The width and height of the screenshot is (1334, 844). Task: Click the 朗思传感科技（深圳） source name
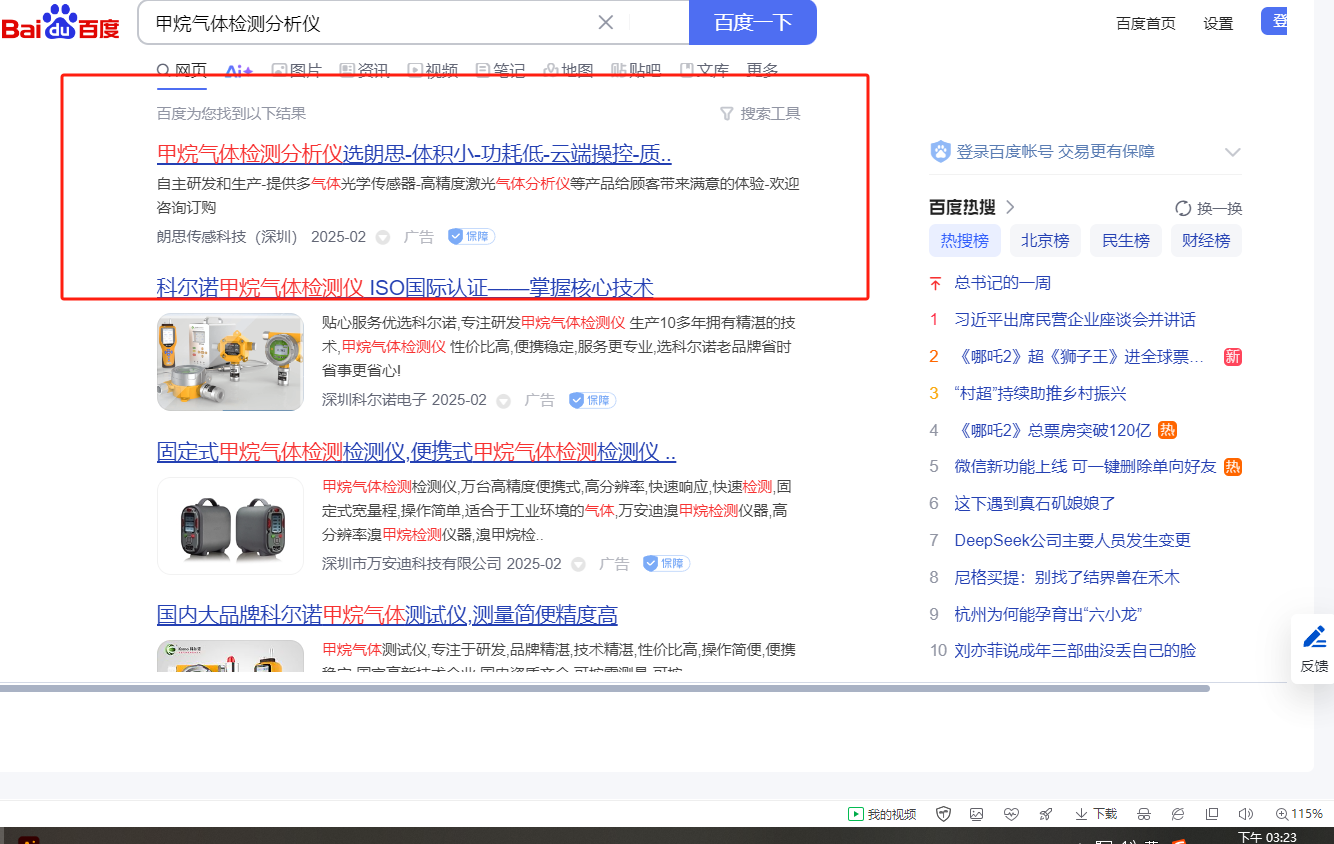227,237
